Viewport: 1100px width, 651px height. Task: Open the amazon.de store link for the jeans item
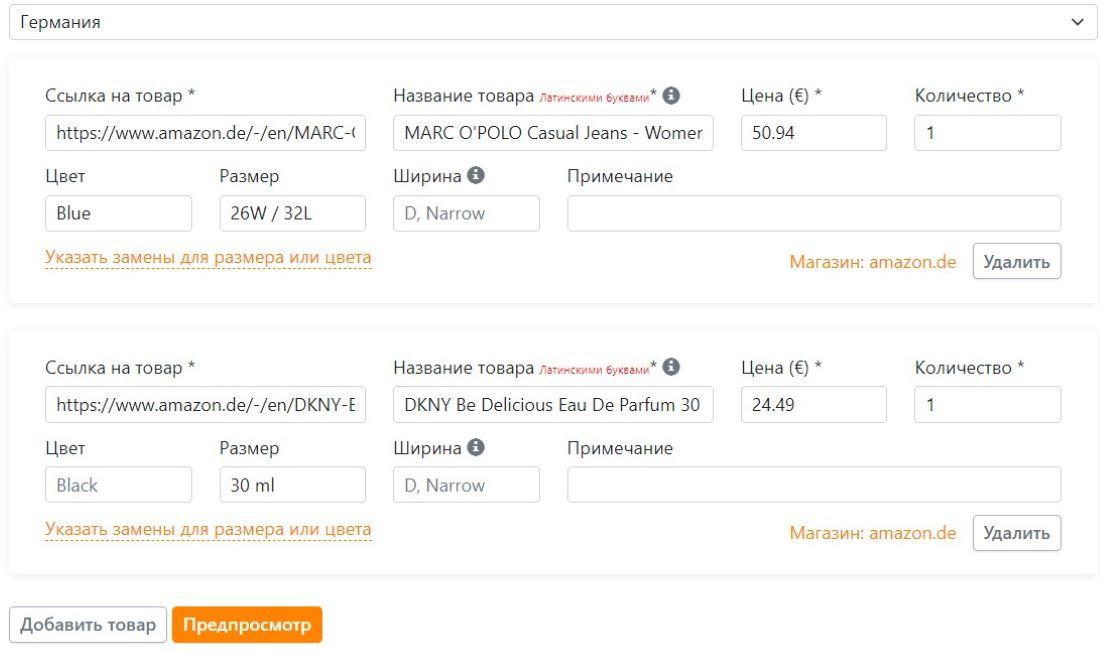872,262
